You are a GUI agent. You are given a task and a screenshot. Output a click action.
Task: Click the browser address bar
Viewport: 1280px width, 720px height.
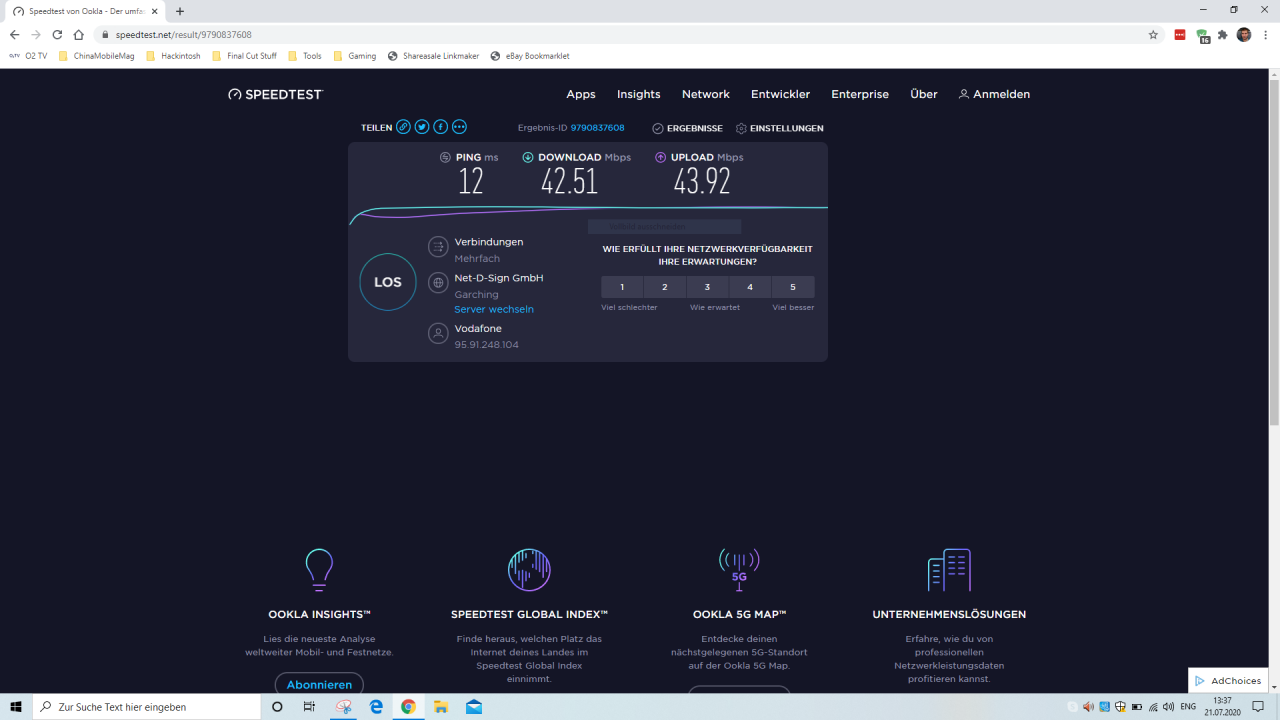[x=620, y=34]
